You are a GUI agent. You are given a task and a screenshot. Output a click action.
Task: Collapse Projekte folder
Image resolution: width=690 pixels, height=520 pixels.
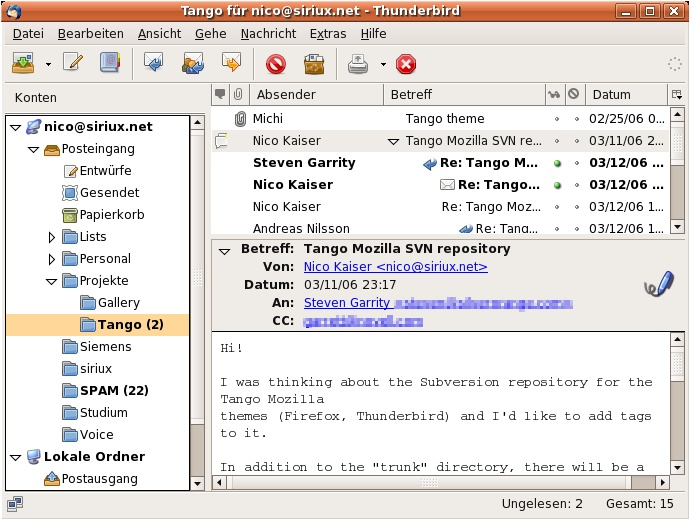(51, 282)
